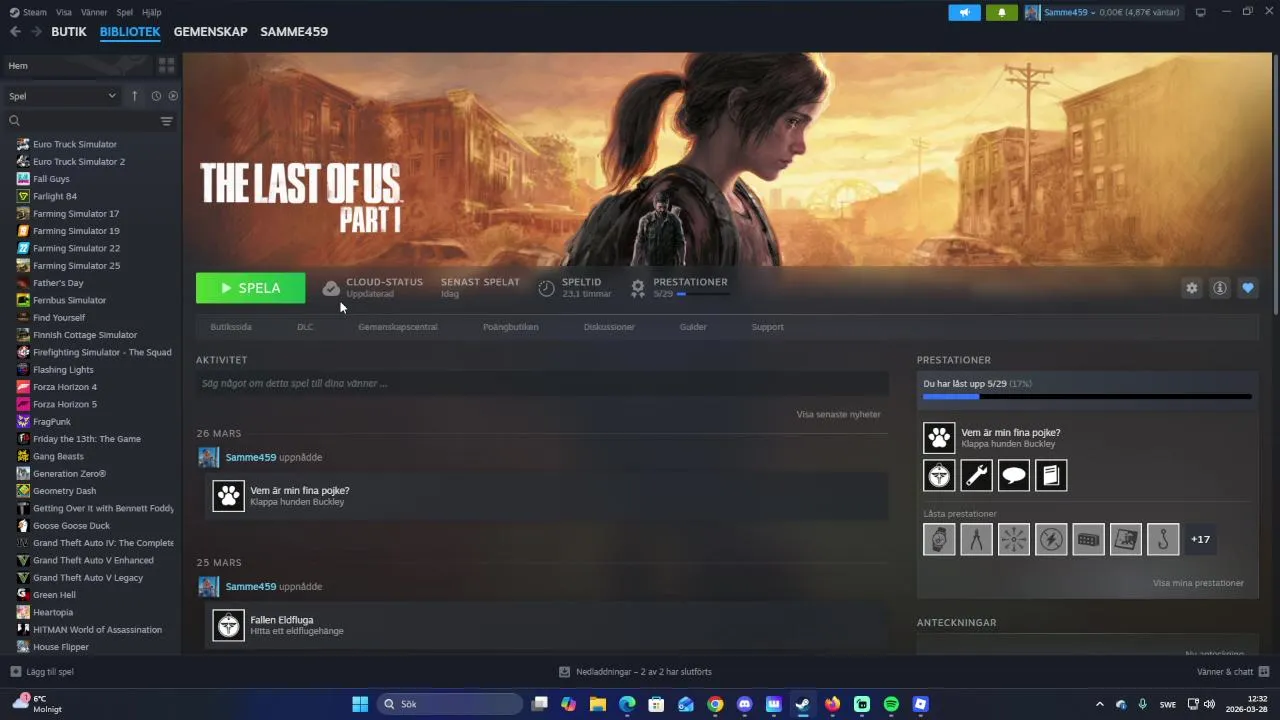The image size is (1280, 720).
Task: Click the activity comment input field
Action: click(x=542, y=383)
